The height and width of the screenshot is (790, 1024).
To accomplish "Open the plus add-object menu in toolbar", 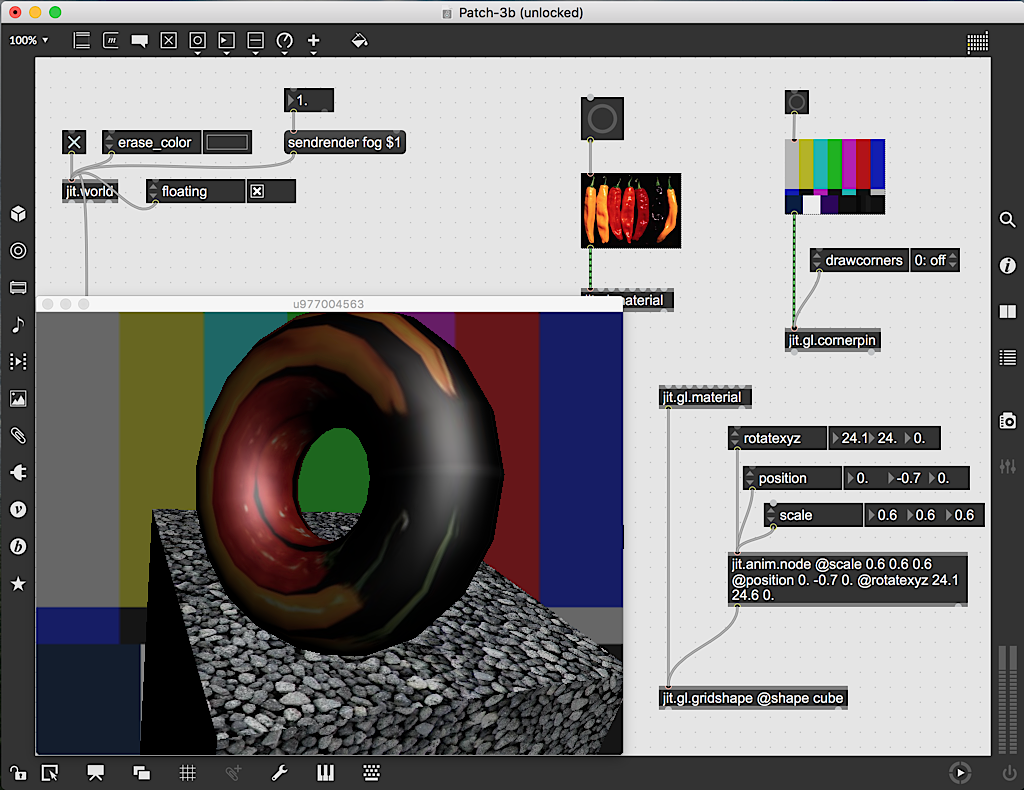I will [x=313, y=40].
